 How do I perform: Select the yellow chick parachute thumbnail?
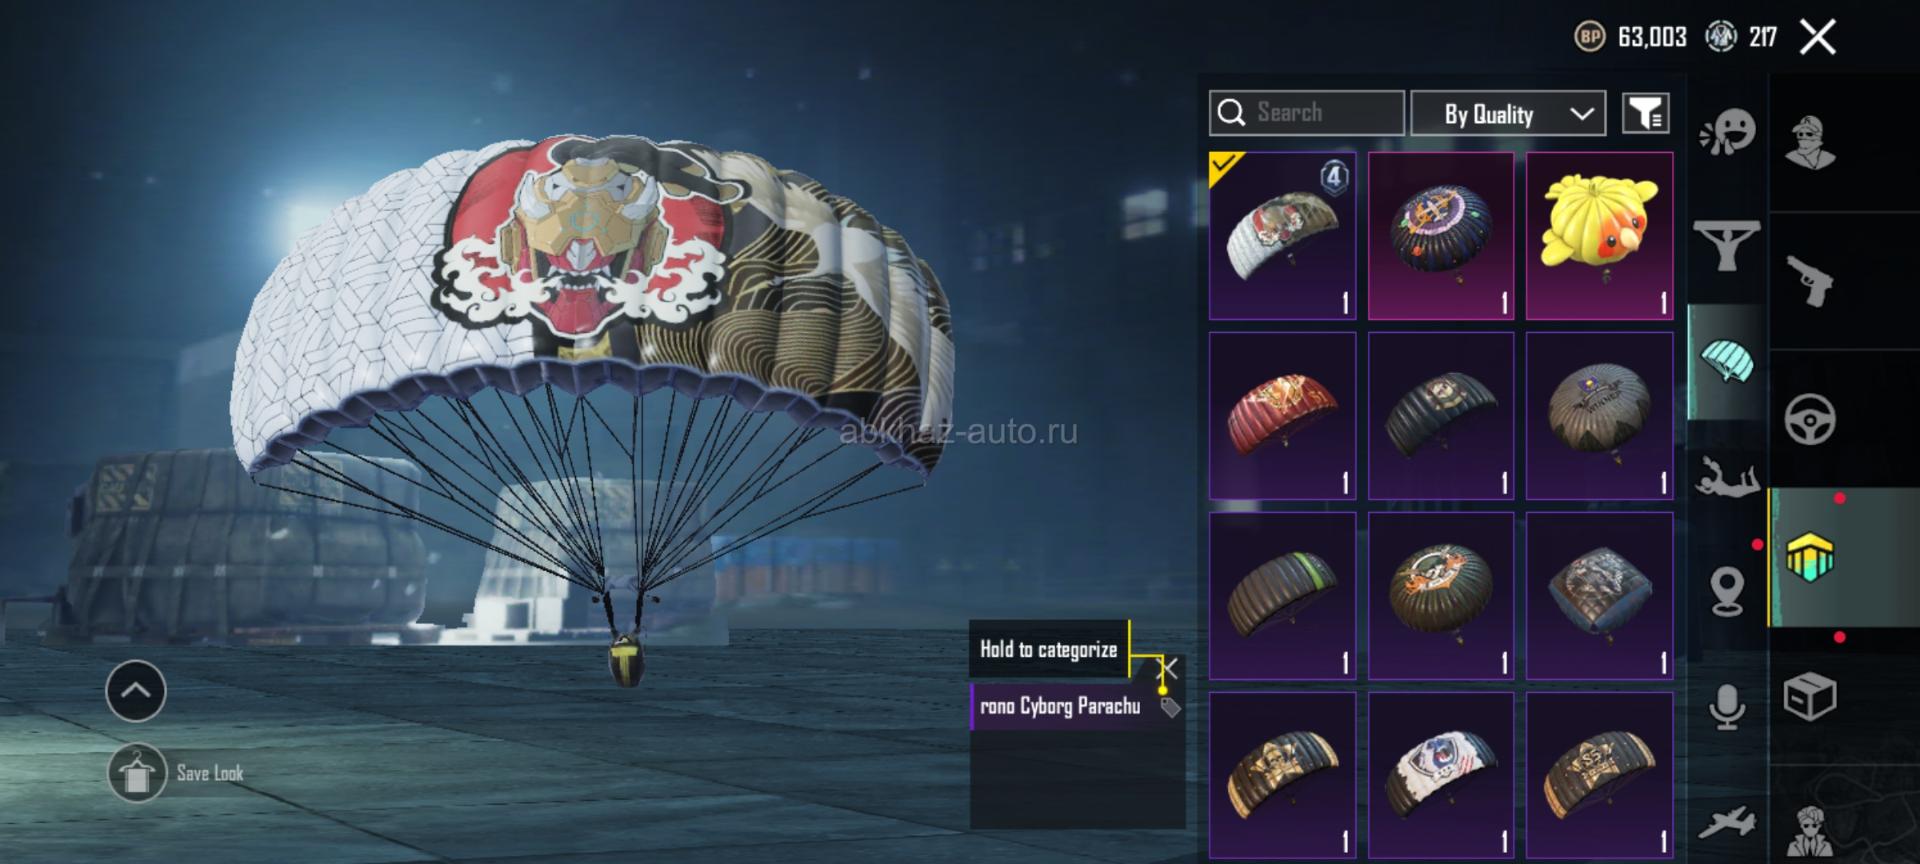click(1600, 236)
